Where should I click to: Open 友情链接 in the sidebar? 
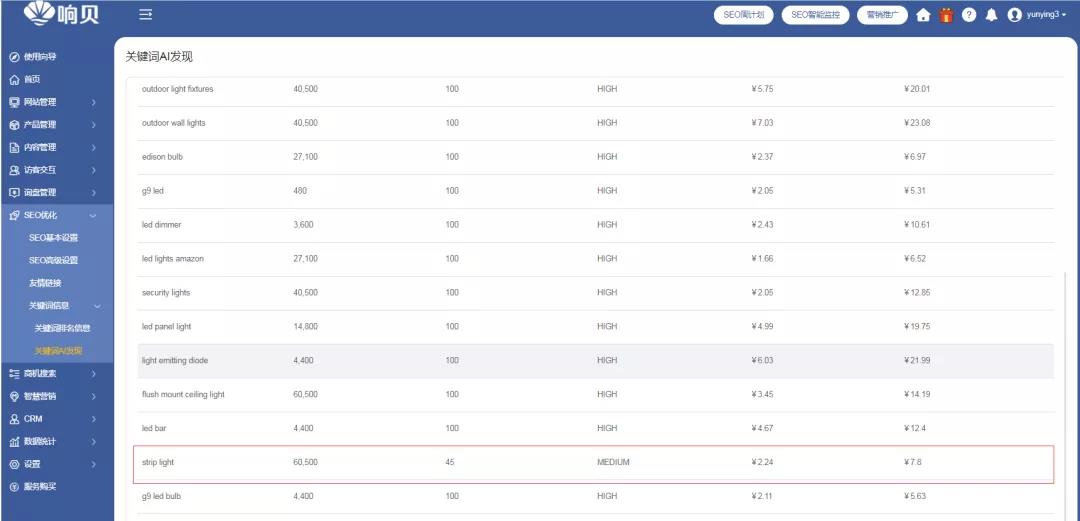45,283
